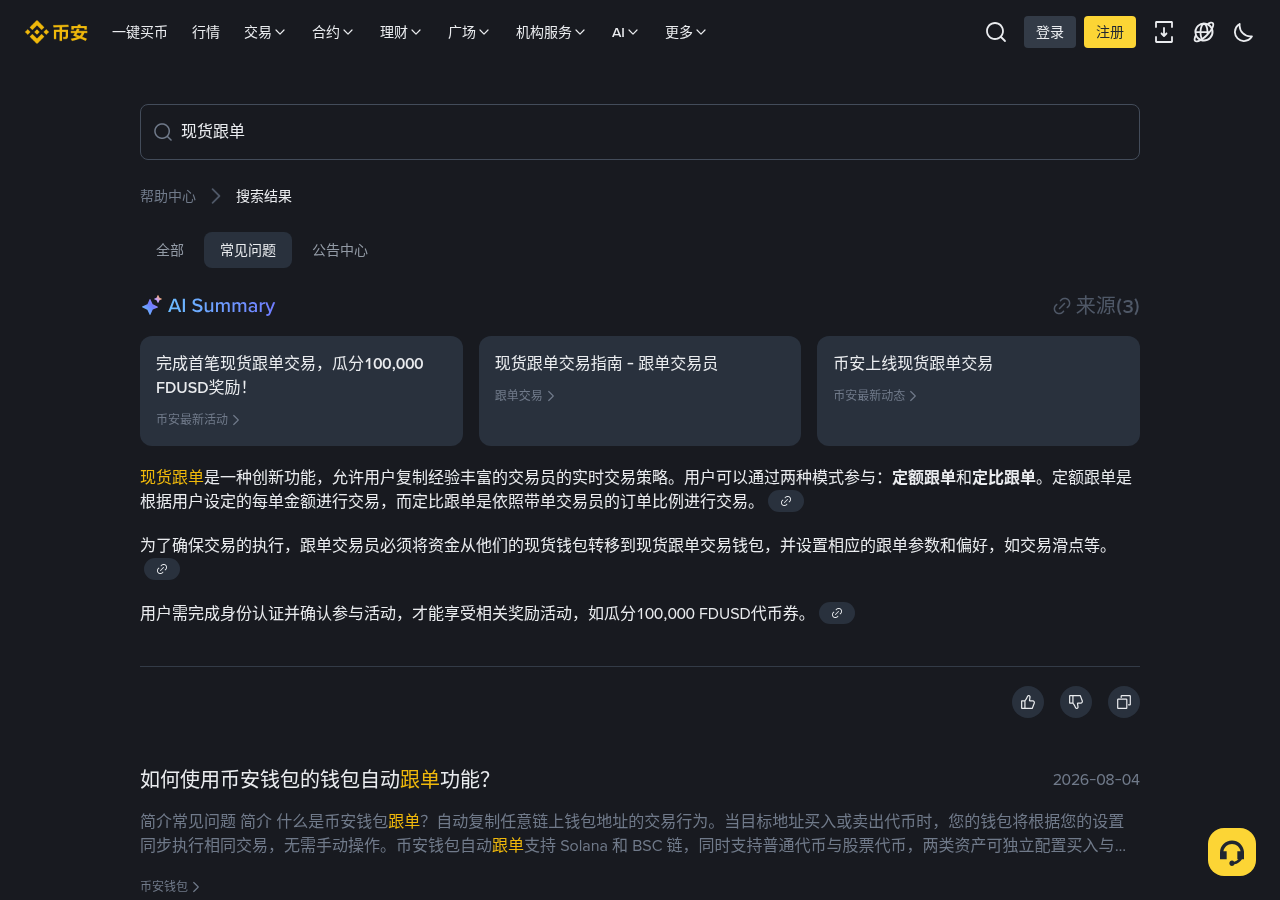1280x900 pixels.
Task: Switch to the 全部 tab
Action: pyautogui.click(x=170, y=250)
